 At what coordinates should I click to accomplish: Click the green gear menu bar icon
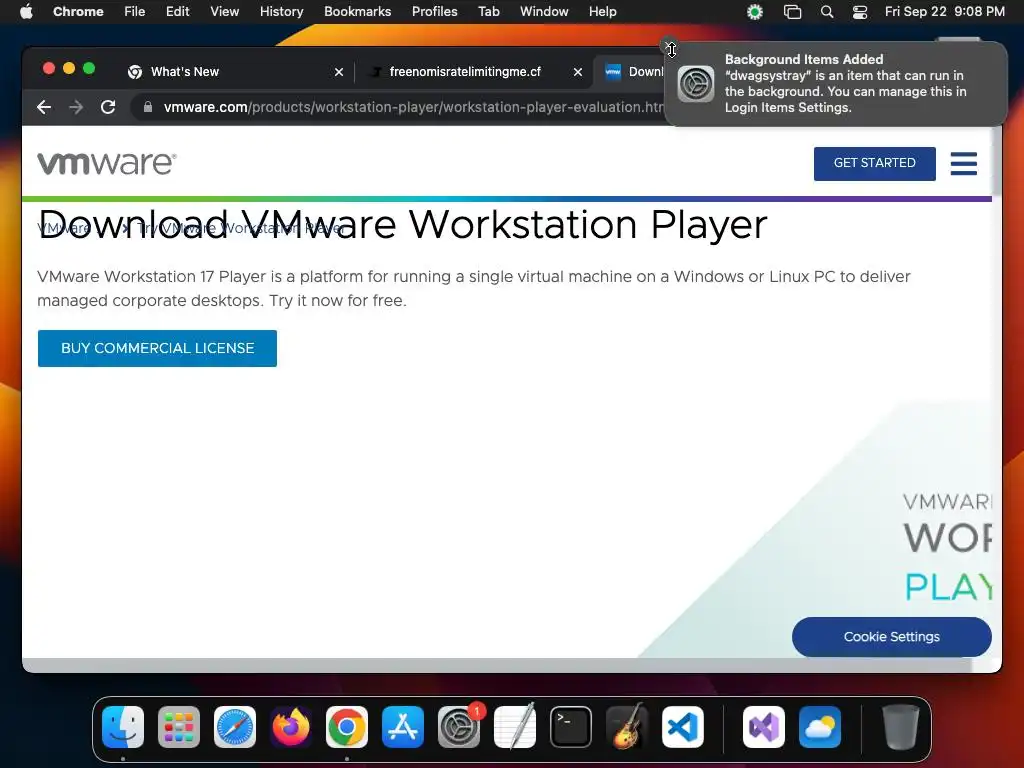(755, 12)
